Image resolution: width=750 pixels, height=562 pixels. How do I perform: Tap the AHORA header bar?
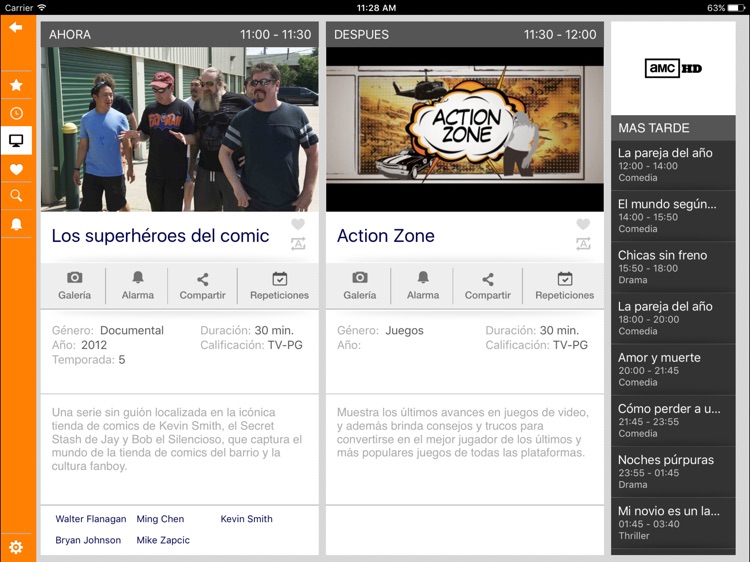[179, 34]
